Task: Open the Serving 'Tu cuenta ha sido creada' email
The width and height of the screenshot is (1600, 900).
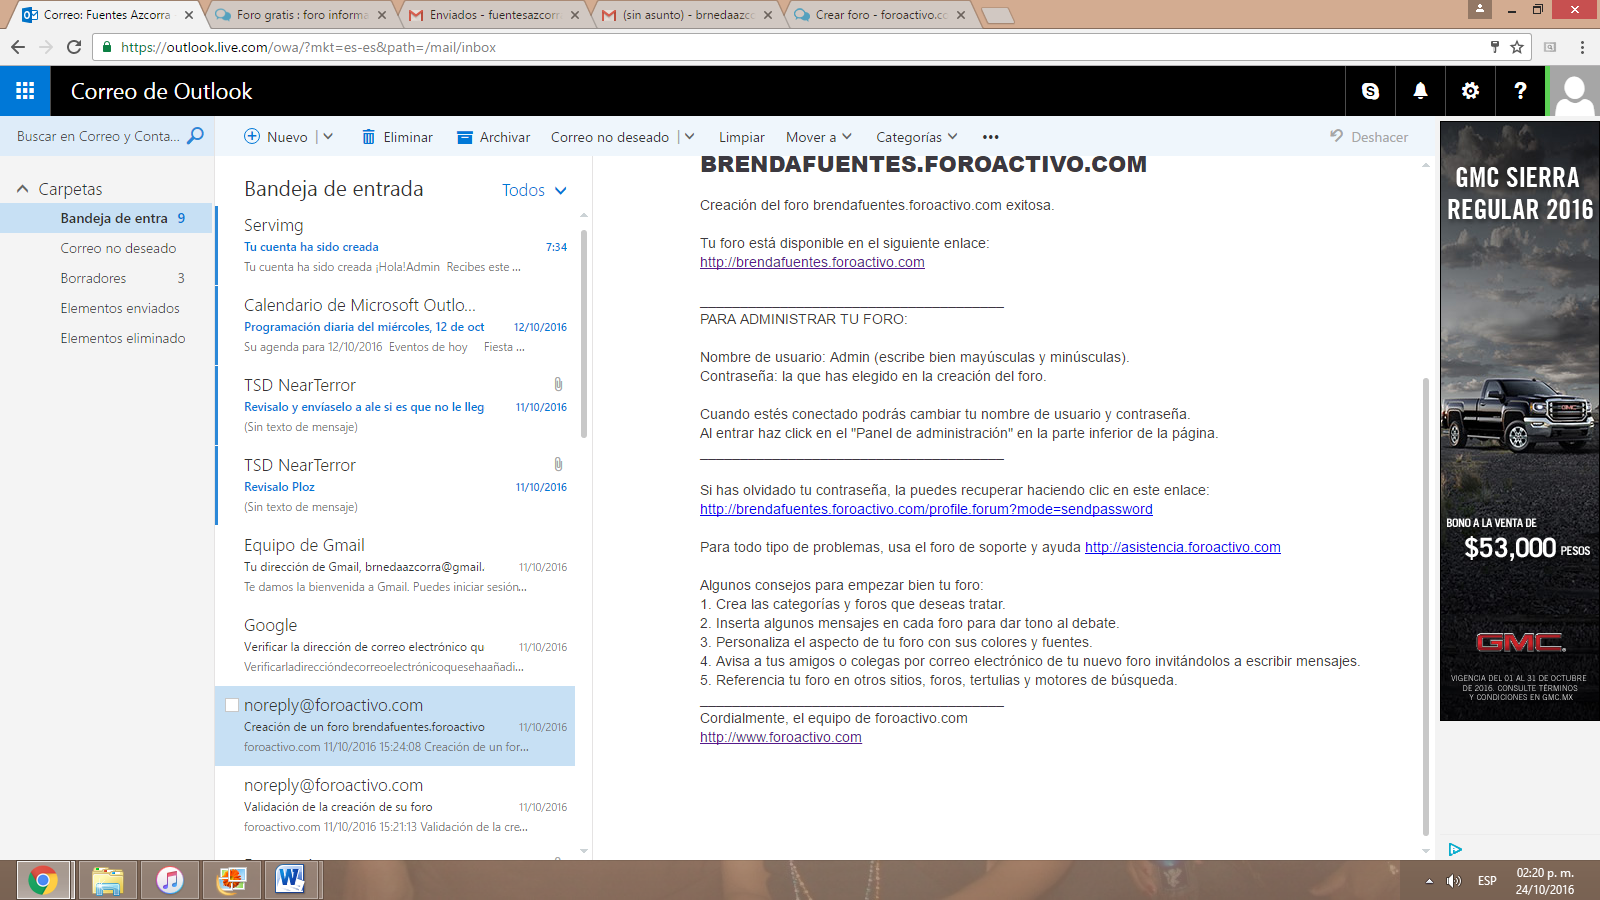Action: (x=396, y=245)
